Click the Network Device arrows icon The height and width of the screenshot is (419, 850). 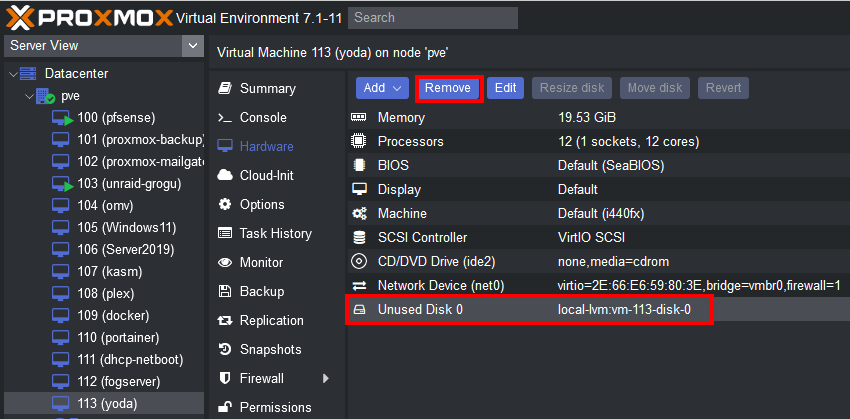pyautogui.click(x=358, y=286)
